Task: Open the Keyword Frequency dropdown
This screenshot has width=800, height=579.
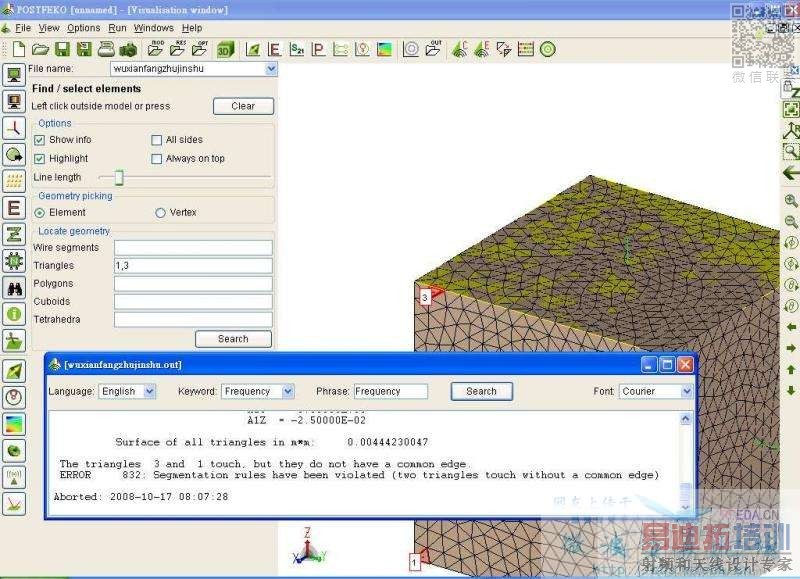Action: coord(288,391)
